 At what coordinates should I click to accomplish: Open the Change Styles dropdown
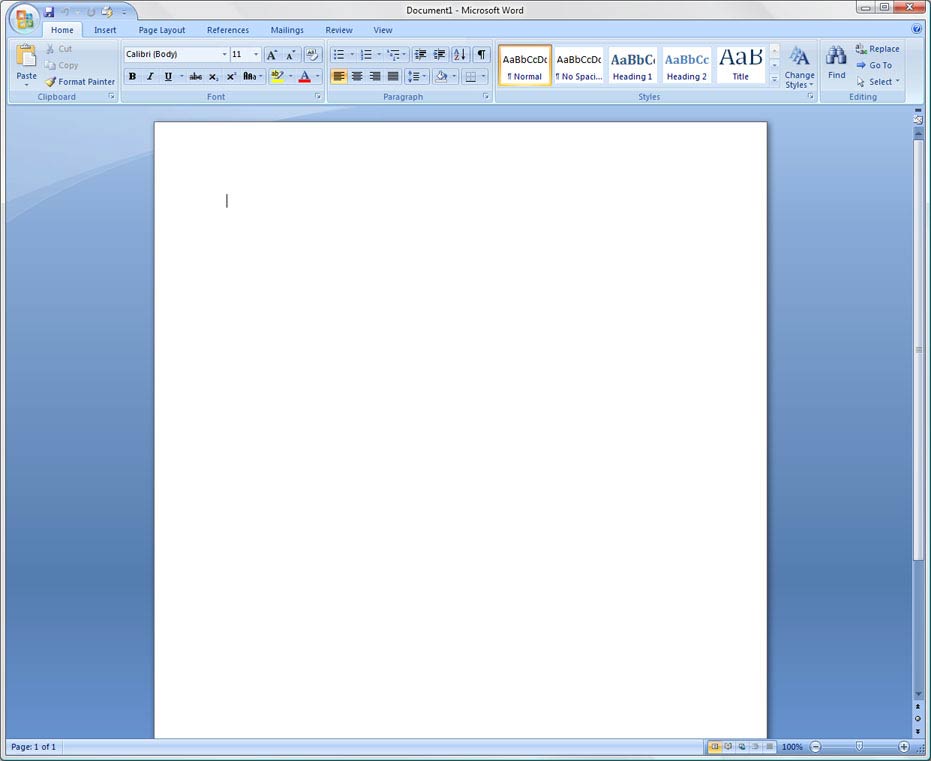(x=799, y=66)
